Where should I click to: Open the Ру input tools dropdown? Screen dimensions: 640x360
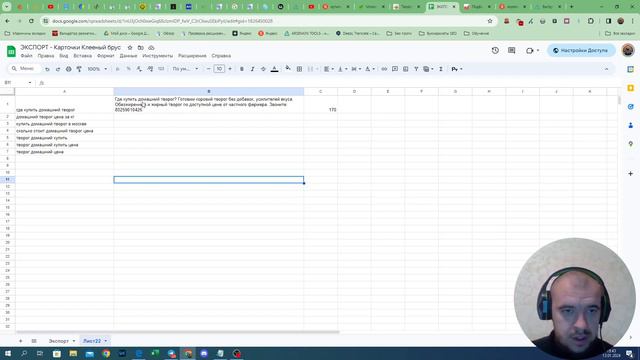[x=457, y=69]
